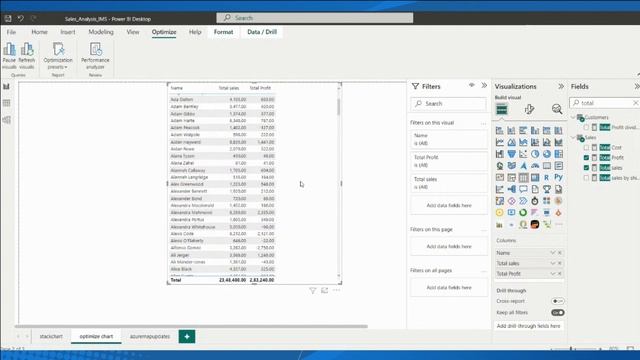The width and height of the screenshot is (640, 360).
Task: Choose the Gauge visual
Action: click(535, 166)
